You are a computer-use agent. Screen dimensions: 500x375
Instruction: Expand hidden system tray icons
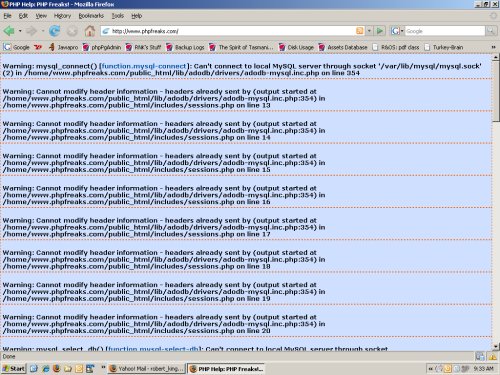click(430, 369)
